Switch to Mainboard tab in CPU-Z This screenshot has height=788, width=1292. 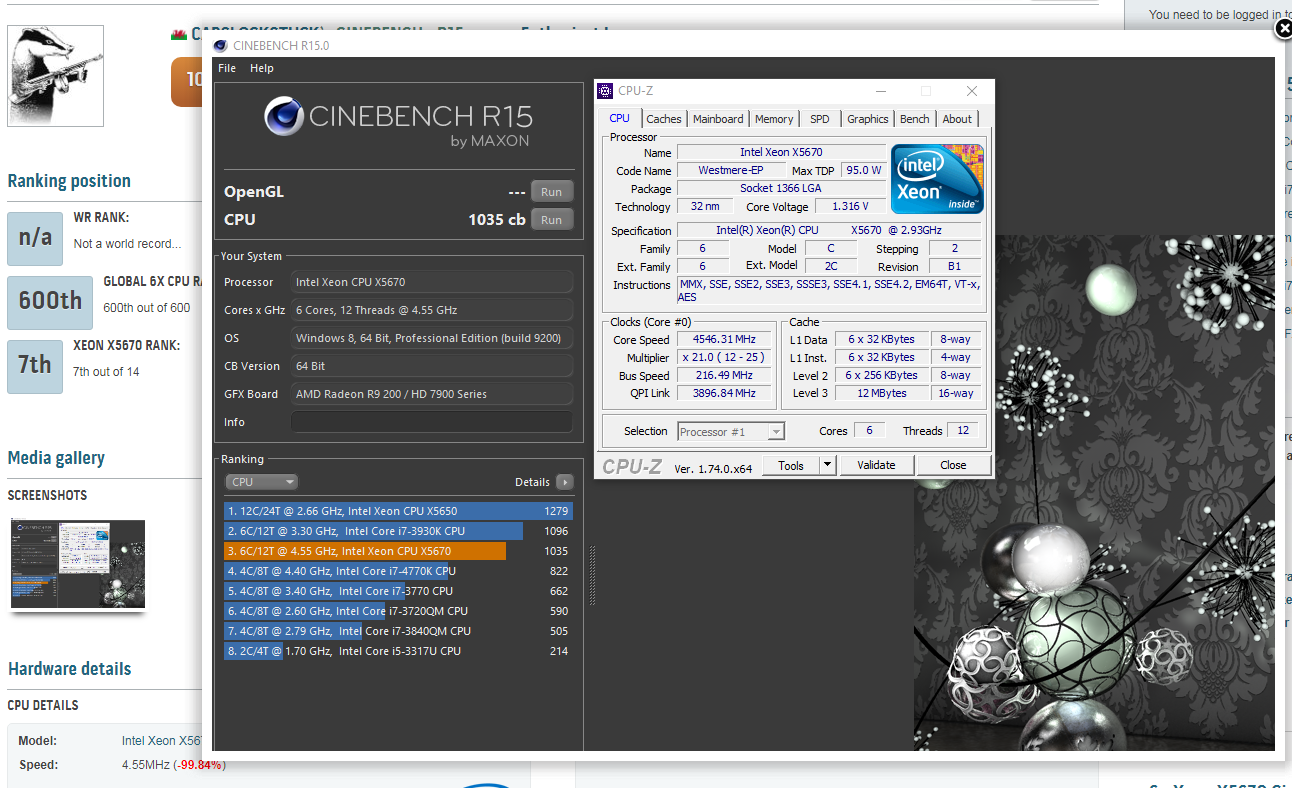point(718,119)
